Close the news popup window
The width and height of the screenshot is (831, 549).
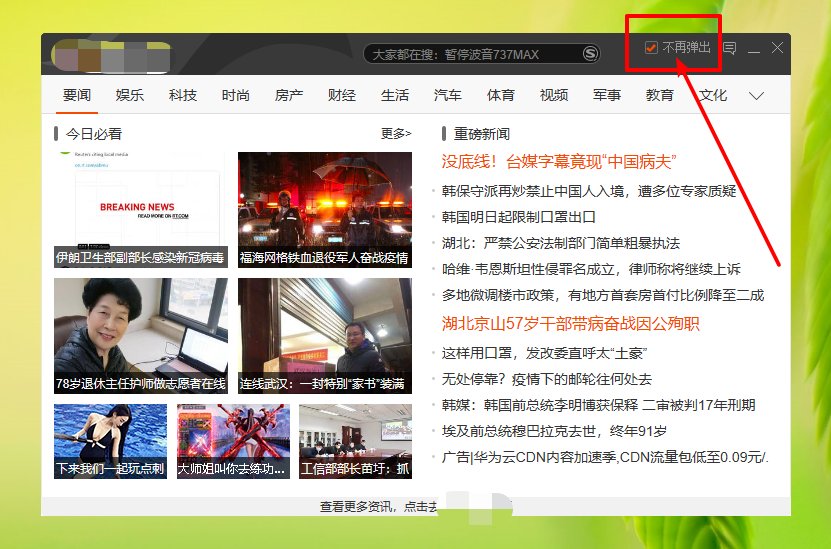(x=777, y=48)
